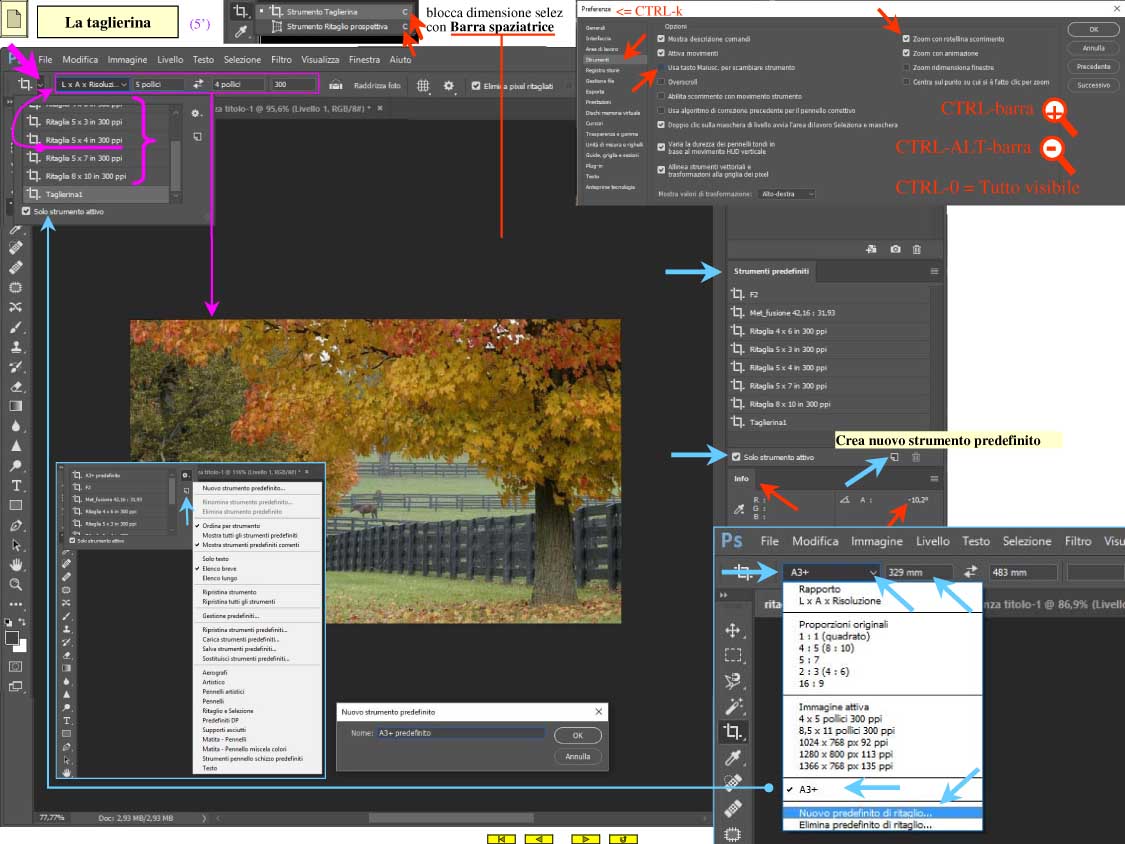Toggle Solo strumento attivo in the right-side Strumenti predefiniti panel
The height and width of the screenshot is (844, 1125).
tap(735, 457)
